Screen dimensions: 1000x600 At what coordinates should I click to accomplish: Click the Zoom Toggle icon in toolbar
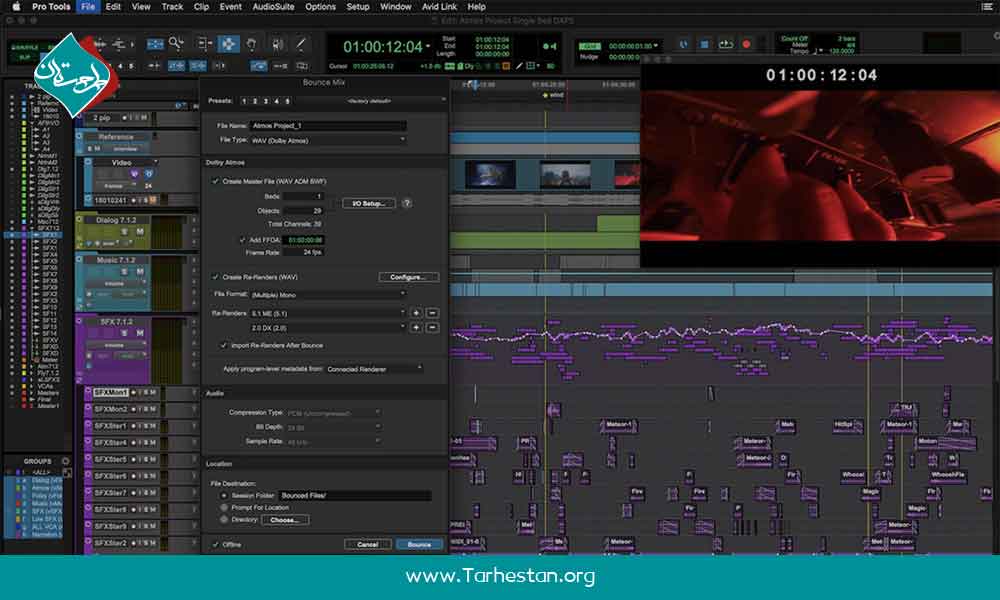tap(155, 43)
